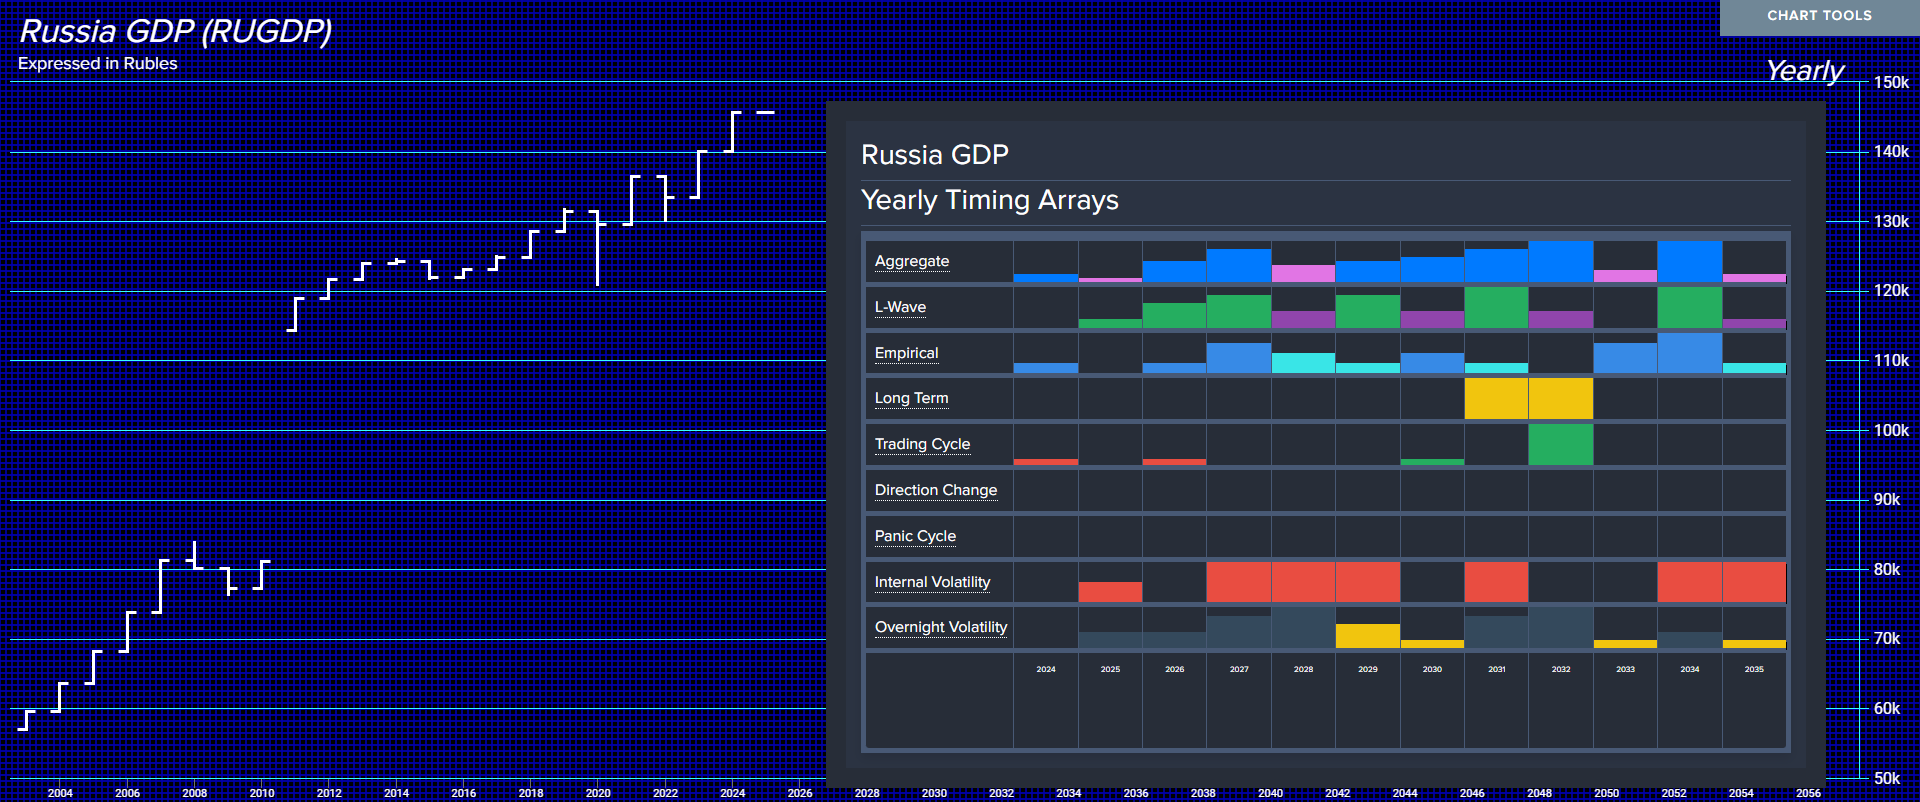Image resolution: width=1920 pixels, height=802 pixels.
Task: Open the L-Wave row label
Action: point(900,307)
